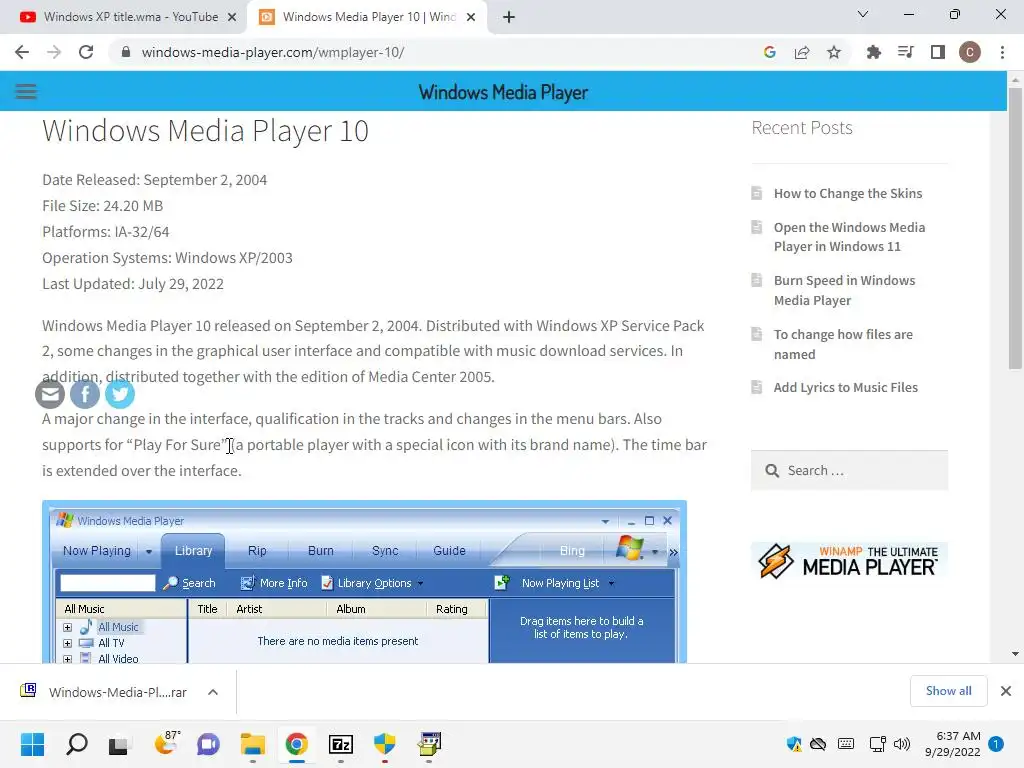Open 'To change how files are named' post
The width and height of the screenshot is (1024, 768).
pos(843,344)
